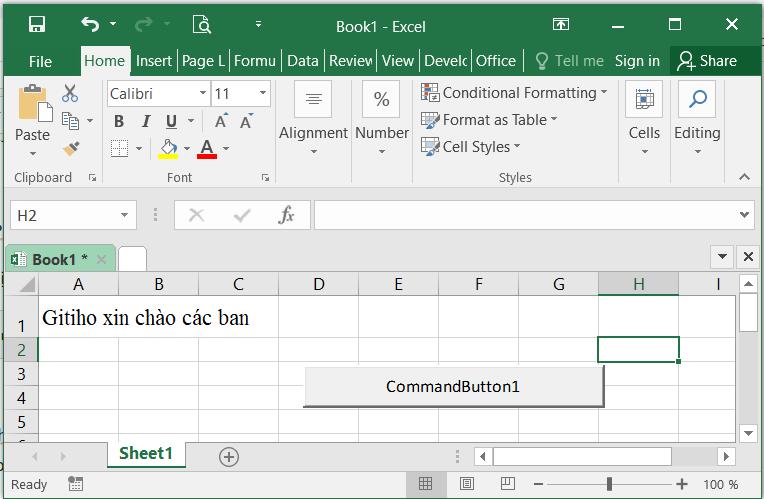Viewport: 764px width, 499px height.
Task: Apply red font color
Action: click(x=207, y=149)
